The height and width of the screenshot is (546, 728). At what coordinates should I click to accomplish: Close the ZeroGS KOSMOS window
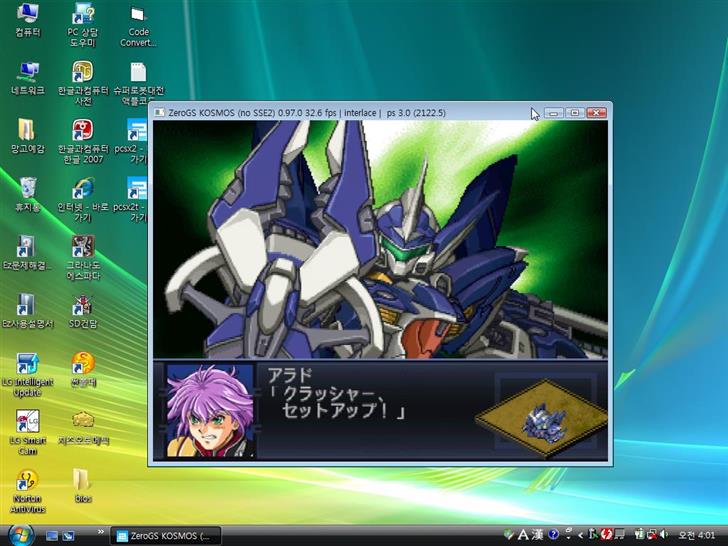point(596,112)
